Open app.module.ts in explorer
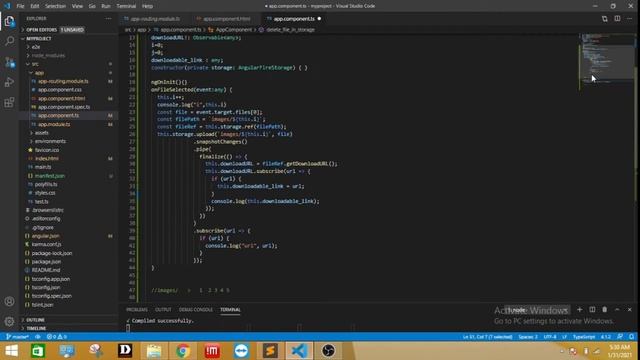The width and height of the screenshot is (640, 360). (x=54, y=124)
